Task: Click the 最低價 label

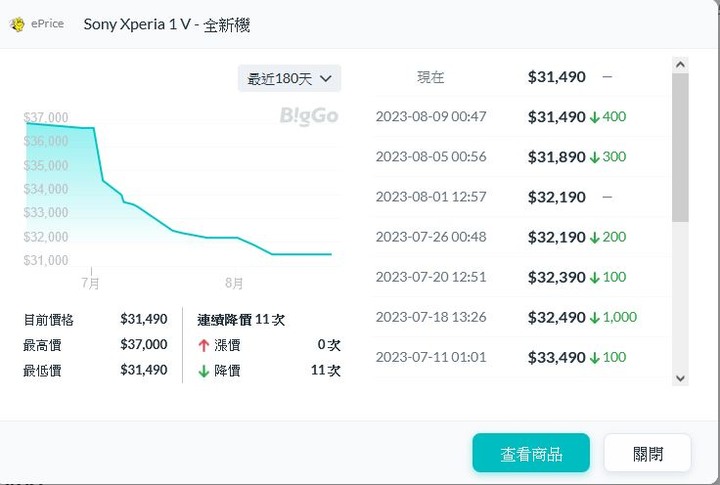Action: pyautogui.click(x=42, y=371)
